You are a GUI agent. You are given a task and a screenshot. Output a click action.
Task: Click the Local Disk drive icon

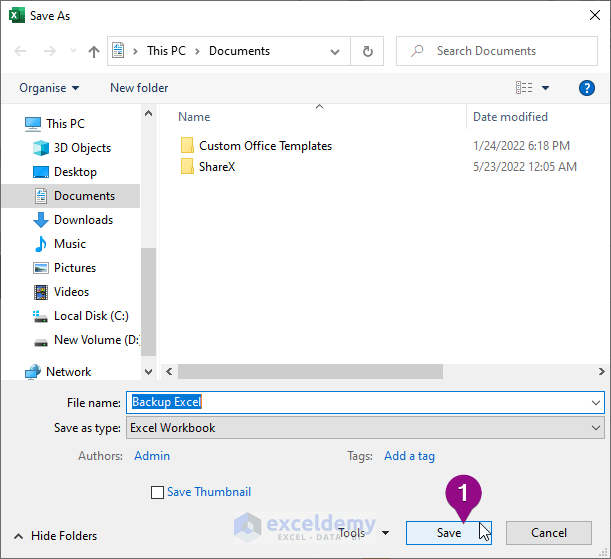click(x=40, y=316)
